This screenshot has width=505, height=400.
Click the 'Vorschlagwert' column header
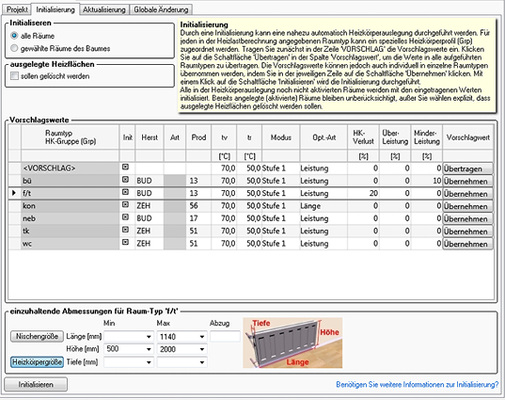468,137
